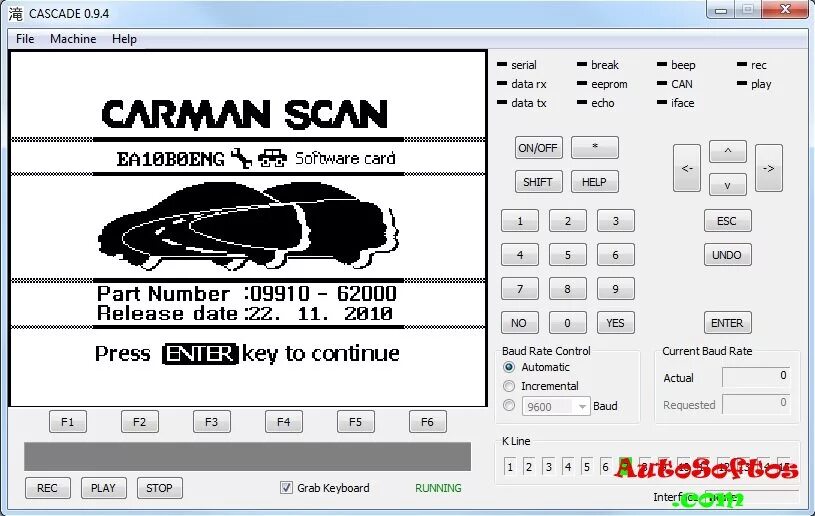815x516 pixels.
Task: Click keypad digit 0
Action: click(568, 323)
